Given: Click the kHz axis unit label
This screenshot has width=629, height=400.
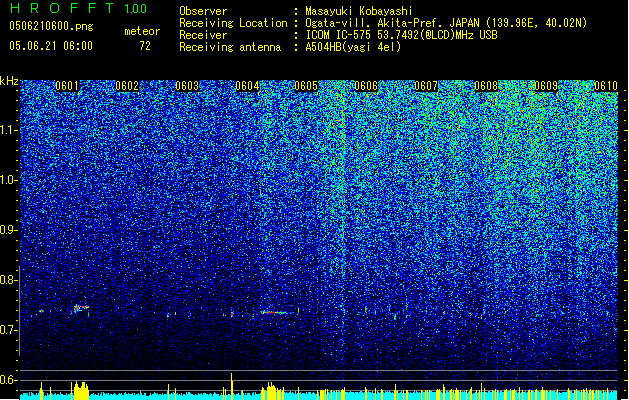Looking at the screenshot, I should click(x=9, y=81).
